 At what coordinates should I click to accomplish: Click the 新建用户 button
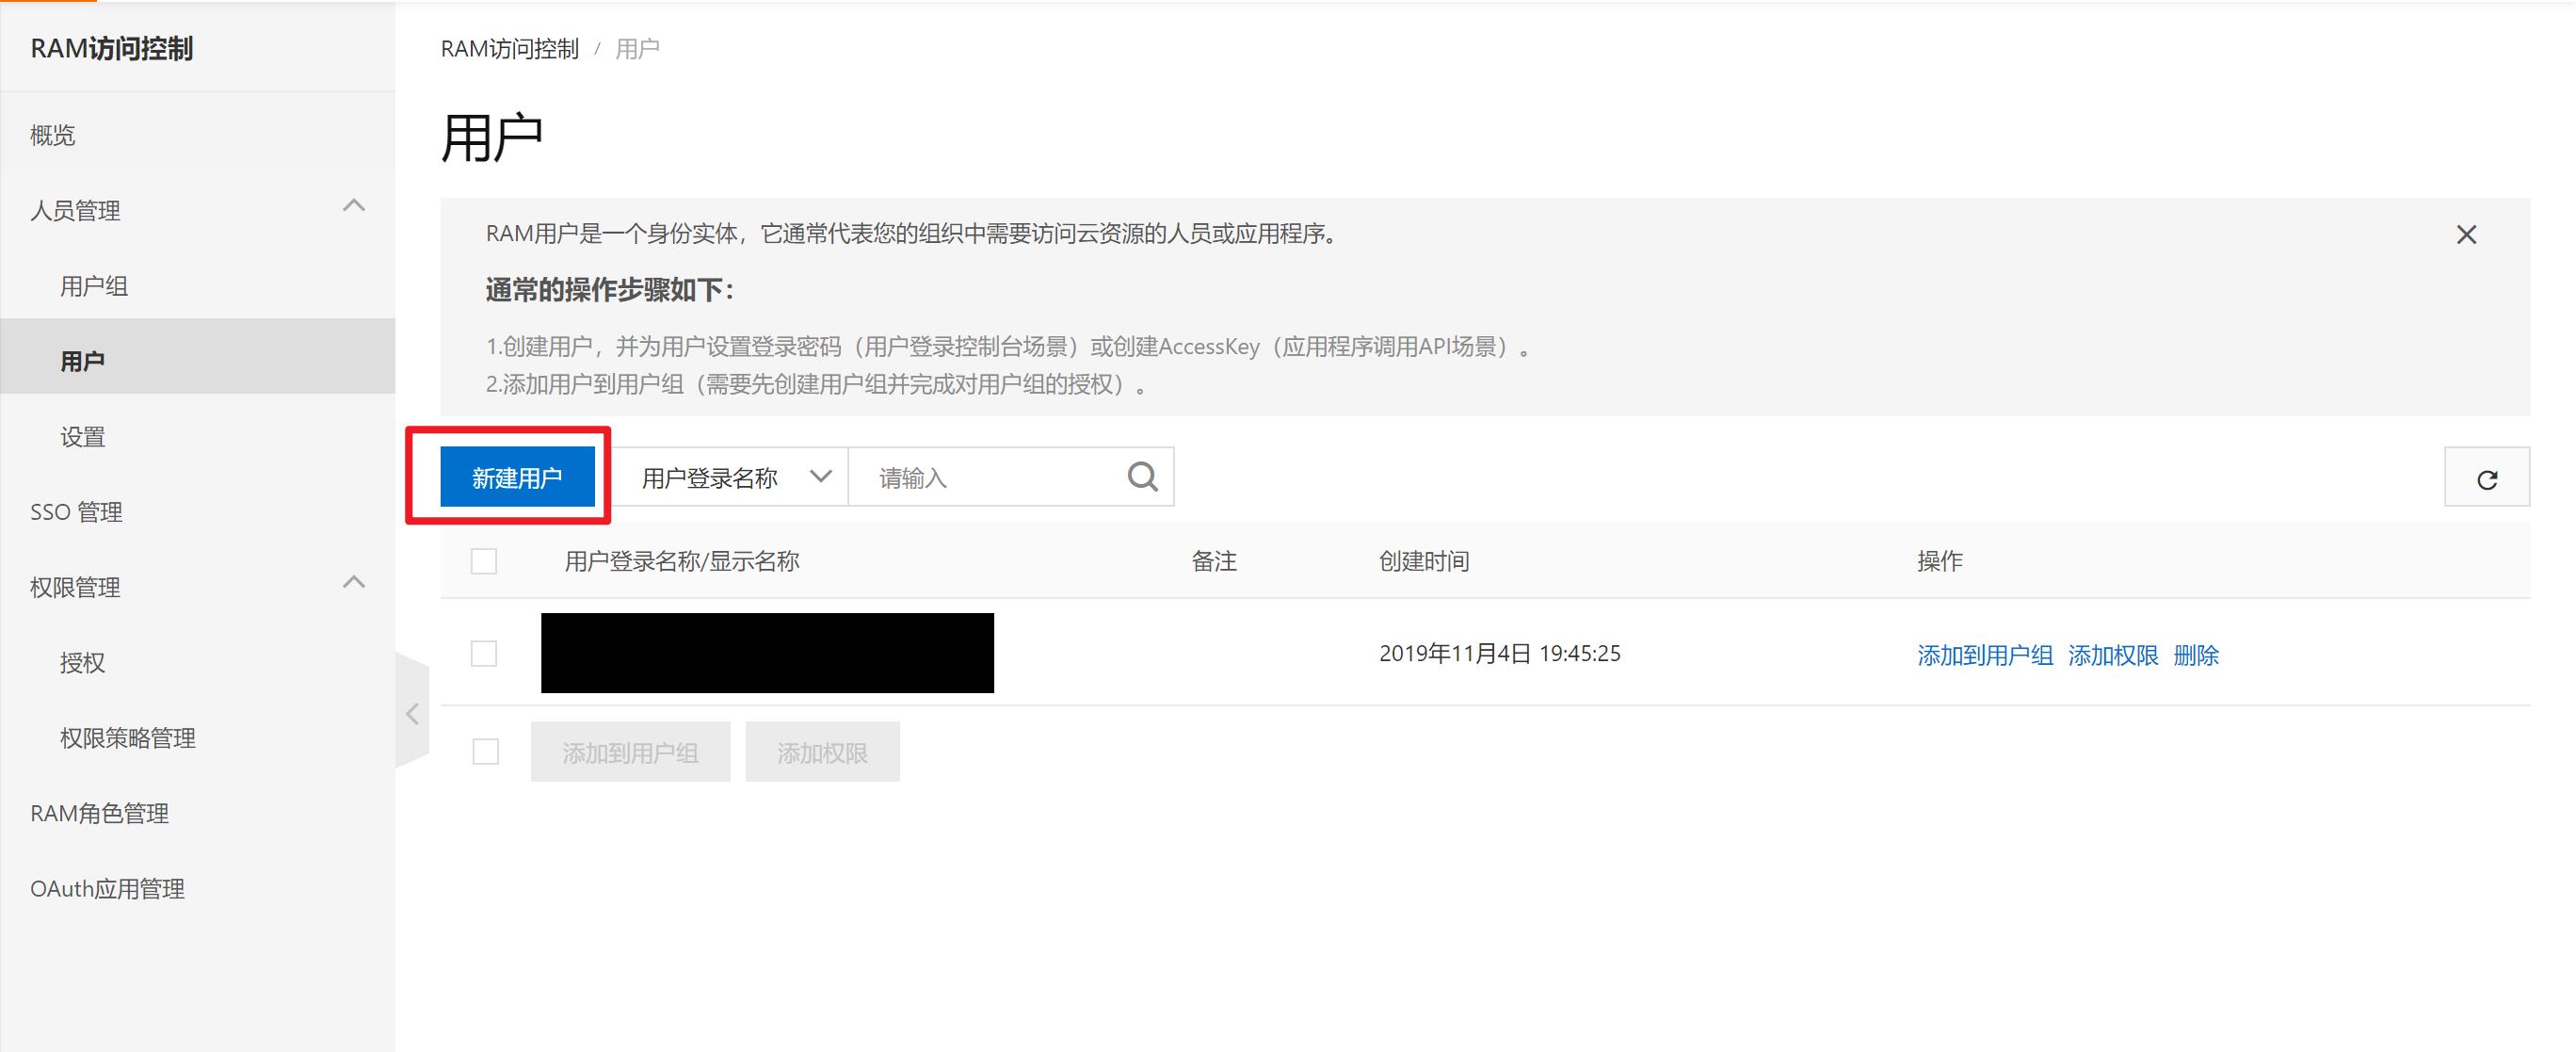pos(517,477)
